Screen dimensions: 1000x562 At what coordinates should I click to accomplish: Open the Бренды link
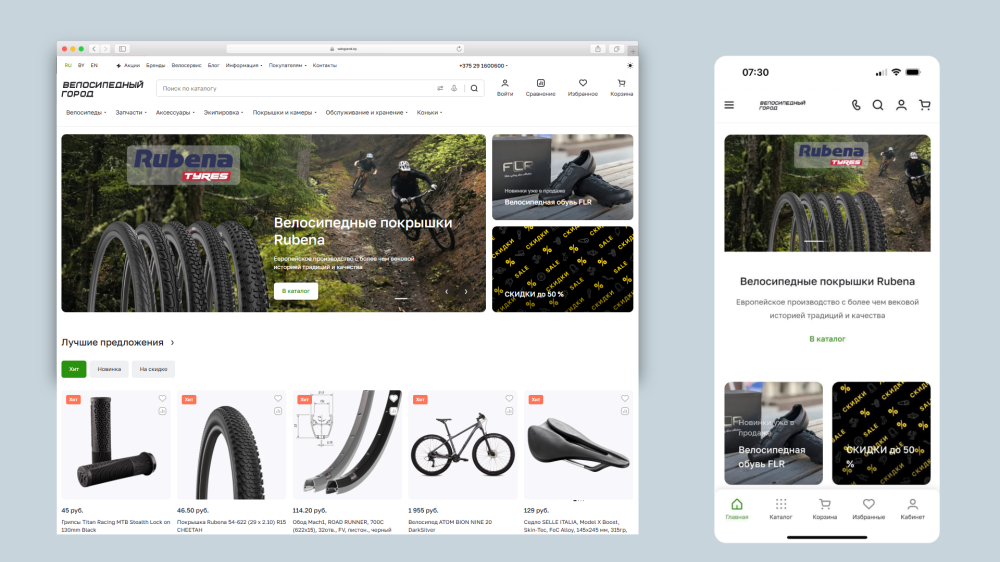coord(155,66)
